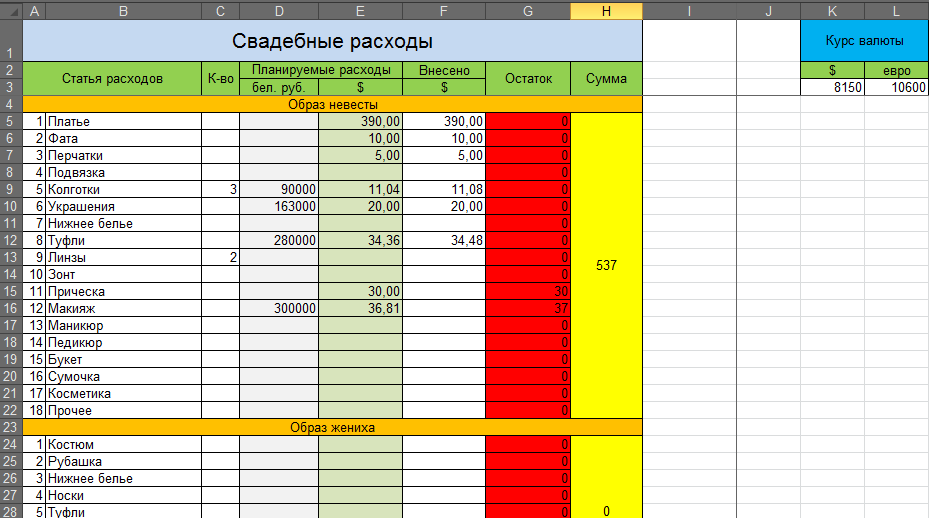The image size is (929, 518).
Task: Select the "Статья расходов" header cell
Action: click(x=112, y=79)
